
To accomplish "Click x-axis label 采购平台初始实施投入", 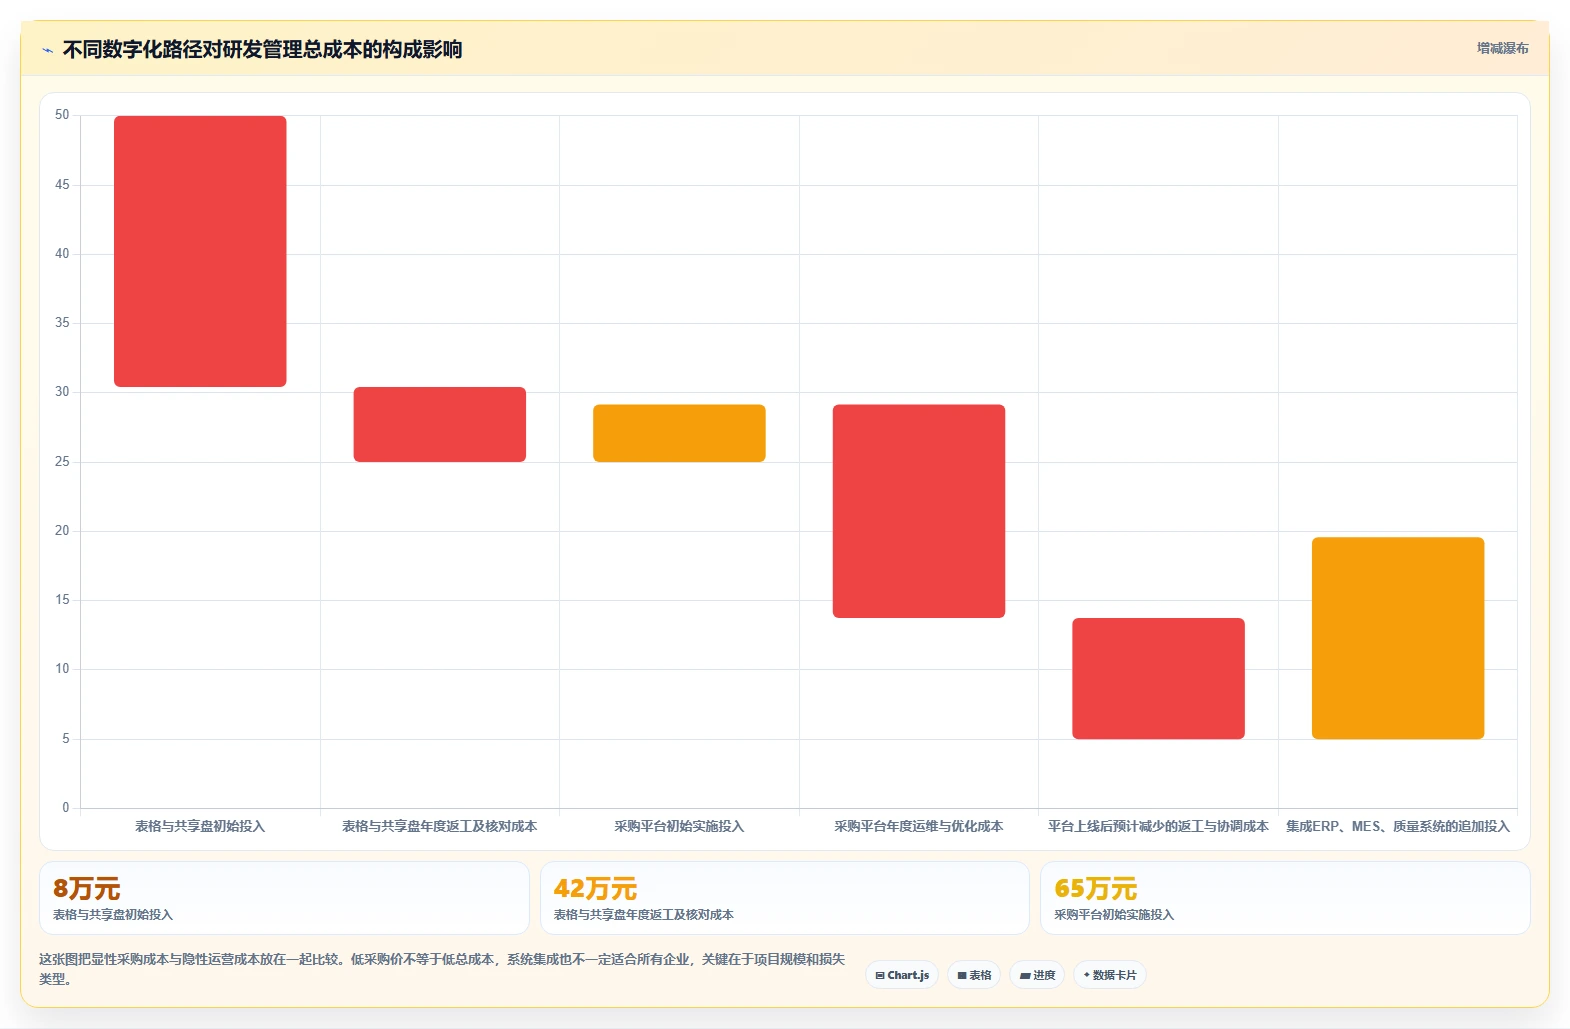I will click(x=679, y=826).
